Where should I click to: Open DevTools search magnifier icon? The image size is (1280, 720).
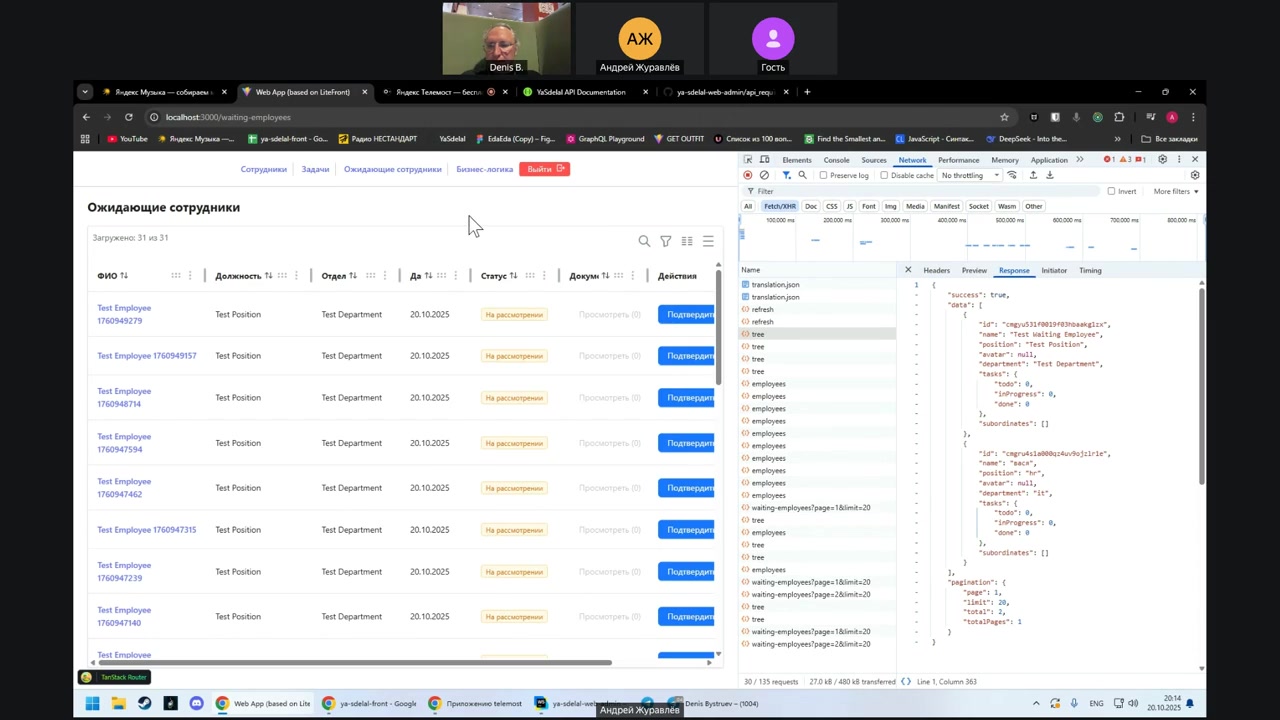click(x=802, y=175)
